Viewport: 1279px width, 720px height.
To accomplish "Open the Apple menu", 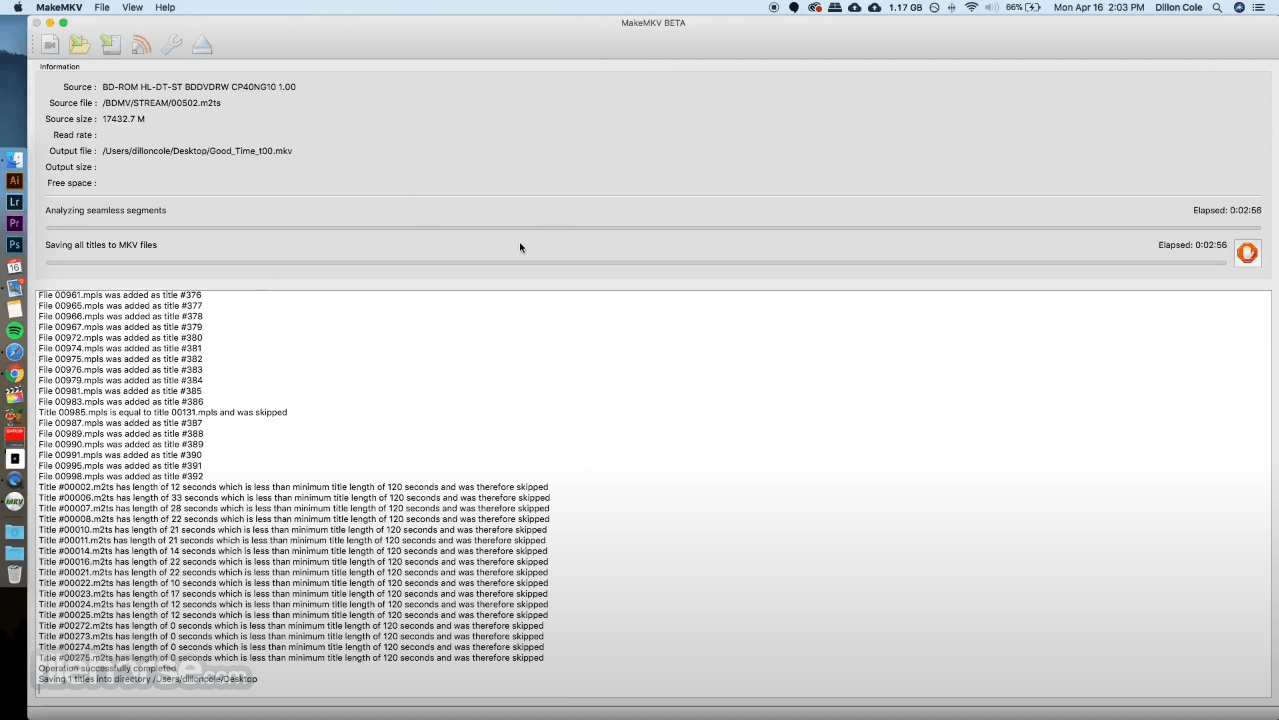I will click(x=17, y=7).
